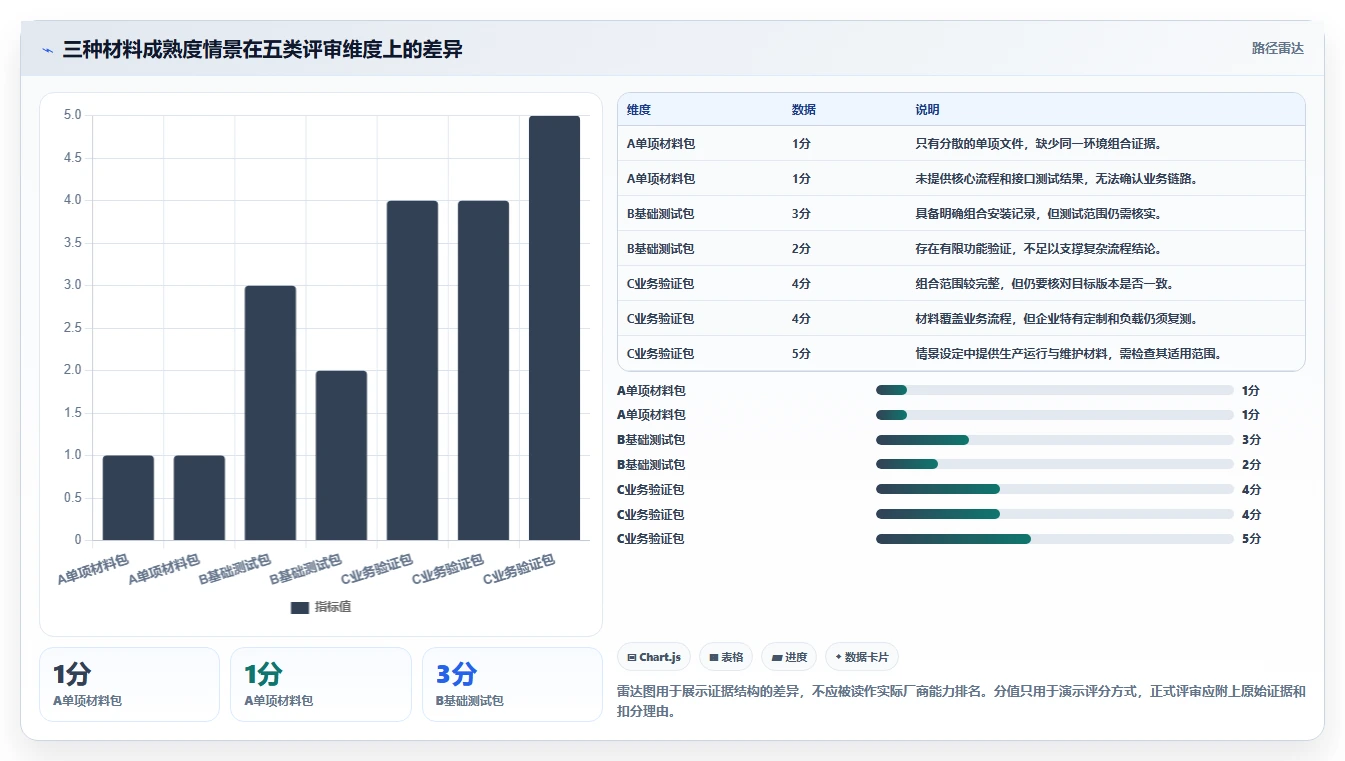Click the 指标值 legend color box
This screenshot has height=761, width=1345.
[299, 607]
